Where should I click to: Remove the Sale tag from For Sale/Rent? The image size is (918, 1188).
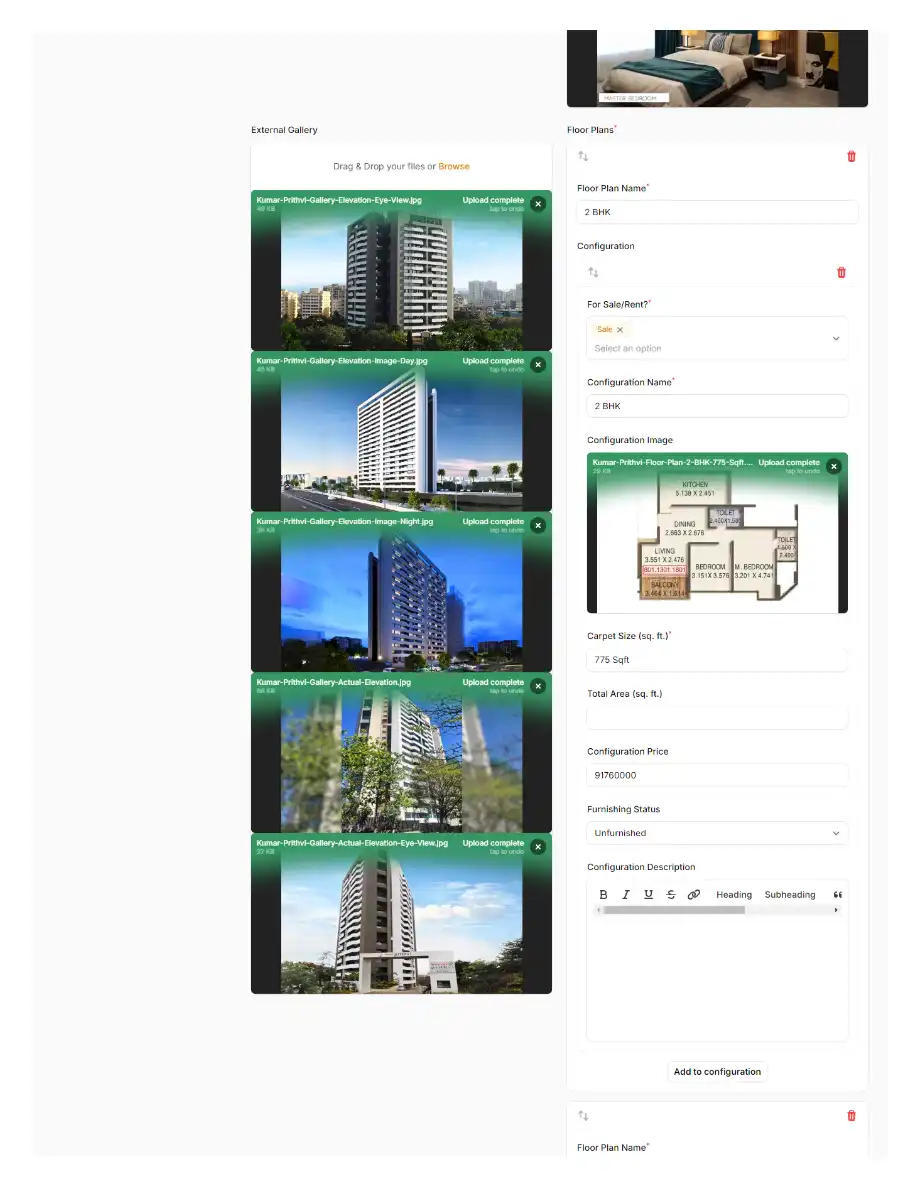point(620,329)
